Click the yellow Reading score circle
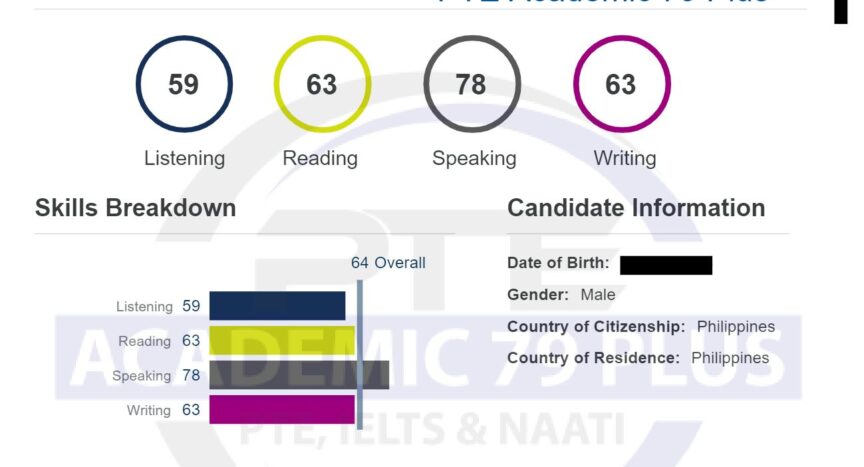This screenshot has height=467, width=864. point(322,84)
